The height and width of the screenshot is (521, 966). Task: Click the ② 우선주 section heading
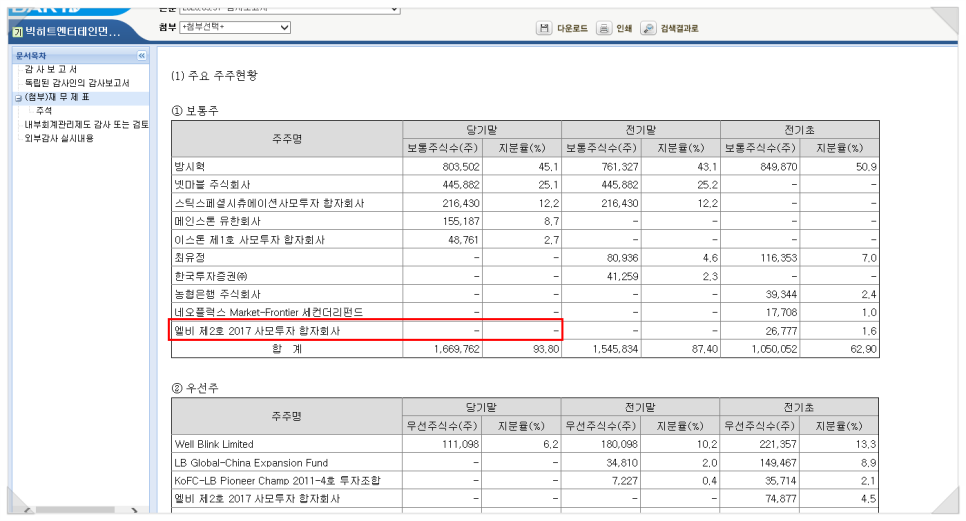(x=195, y=388)
